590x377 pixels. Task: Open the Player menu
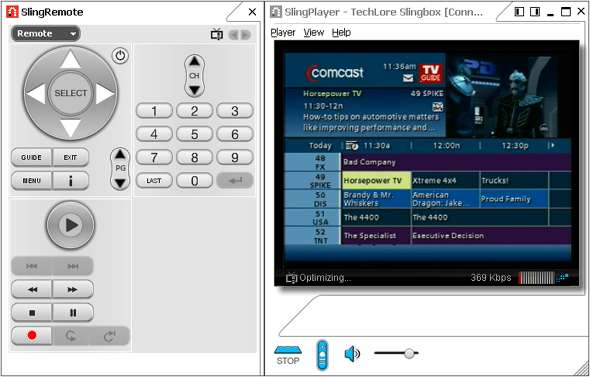pyautogui.click(x=283, y=33)
